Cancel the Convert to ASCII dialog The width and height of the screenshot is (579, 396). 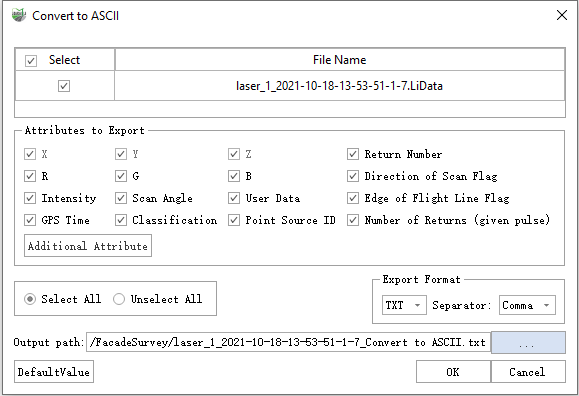pos(528,372)
